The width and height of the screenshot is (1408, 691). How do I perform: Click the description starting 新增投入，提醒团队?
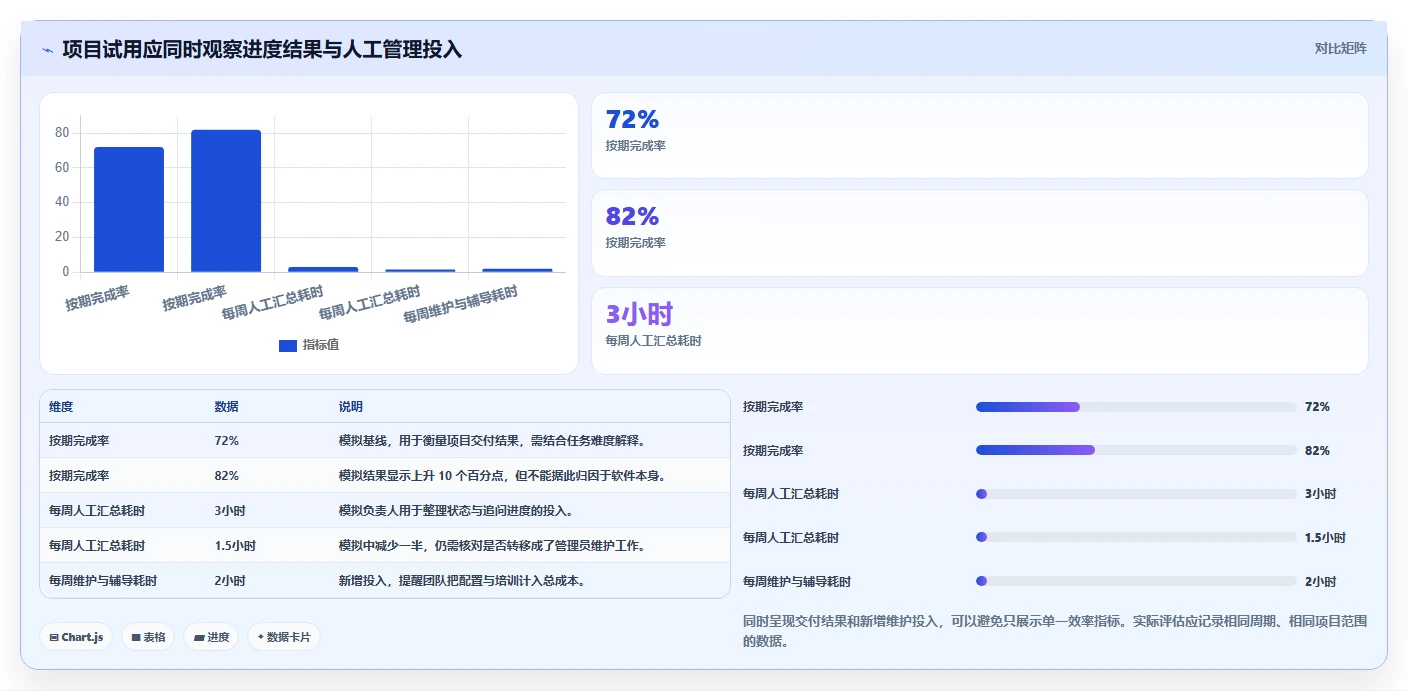tap(462, 580)
